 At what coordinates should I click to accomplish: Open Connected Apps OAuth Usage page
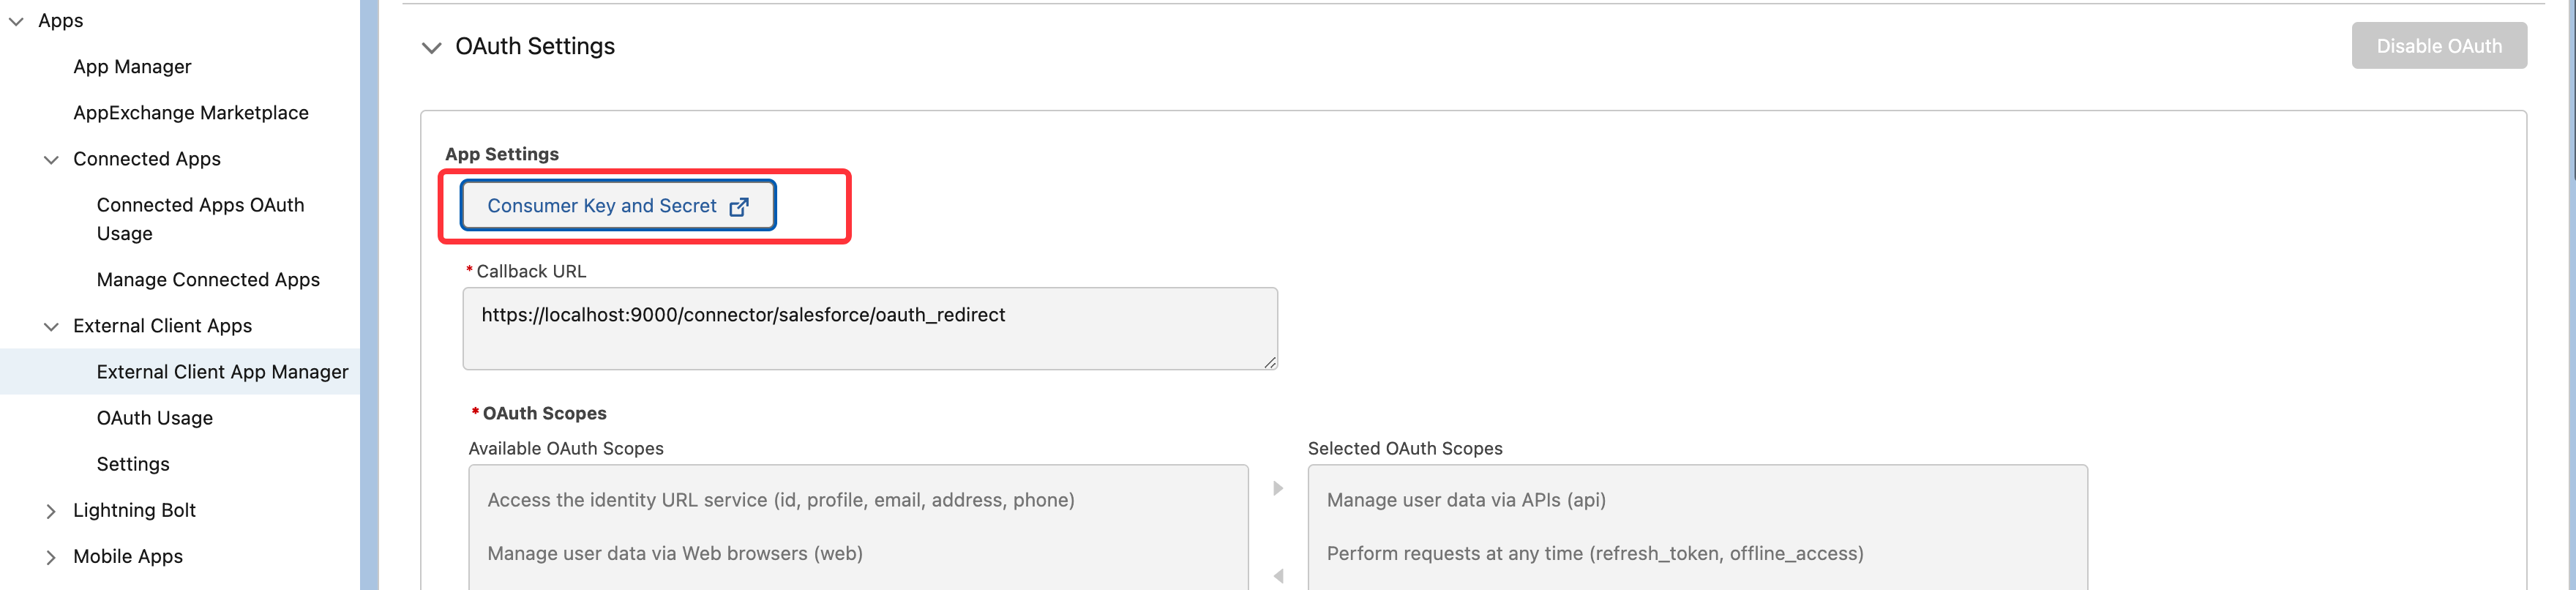coord(200,219)
